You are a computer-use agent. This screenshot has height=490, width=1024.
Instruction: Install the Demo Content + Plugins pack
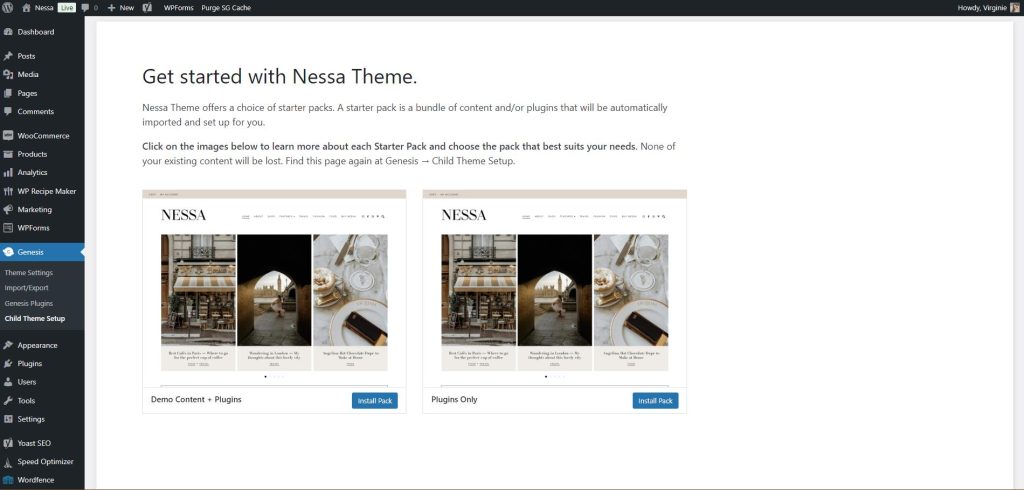click(375, 400)
